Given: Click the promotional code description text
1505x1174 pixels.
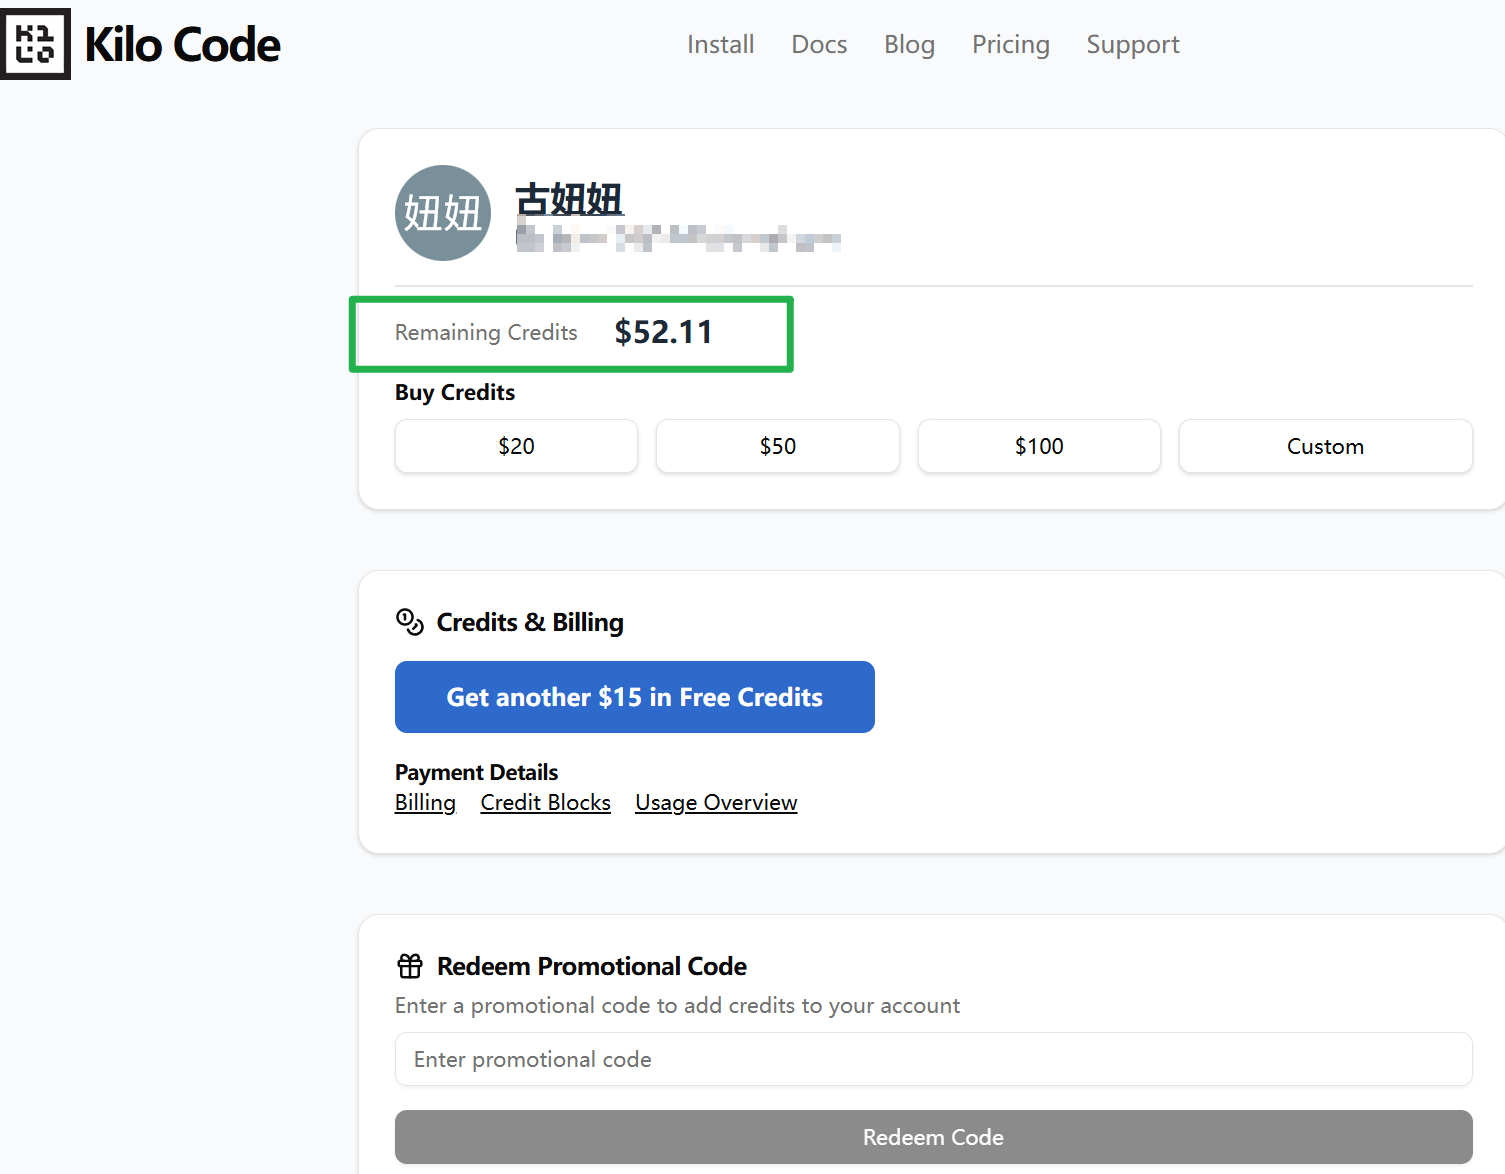Looking at the screenshot, I should [677, 1005].
